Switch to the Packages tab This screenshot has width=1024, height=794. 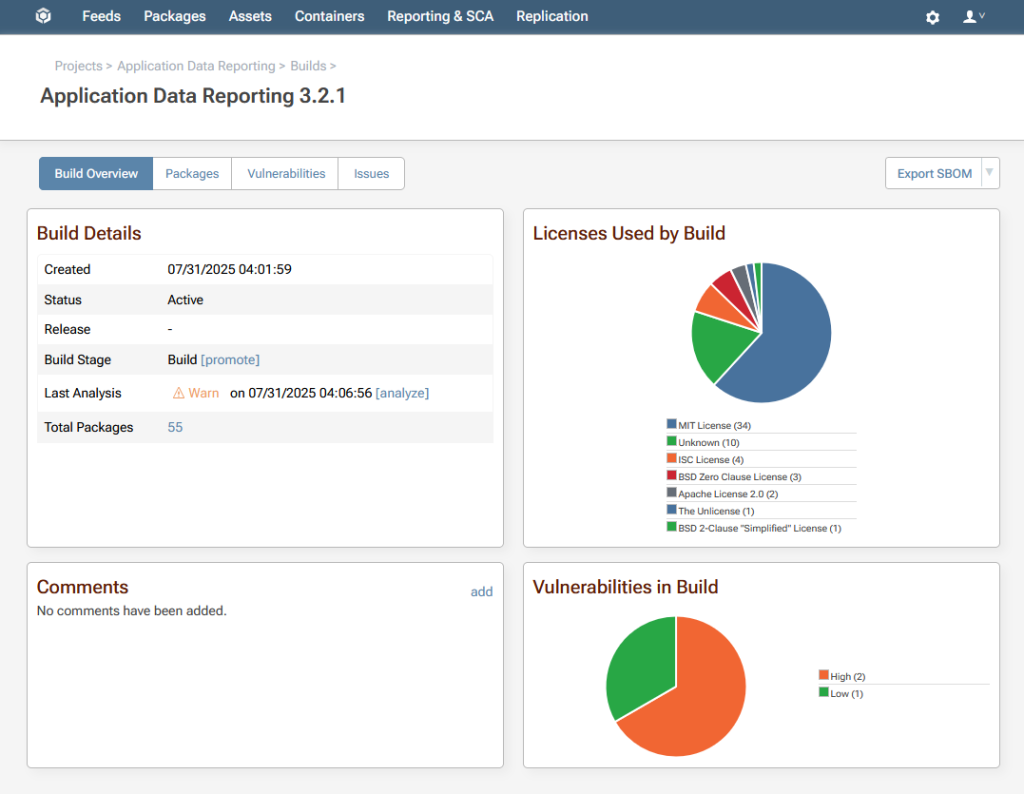(192, 173)
